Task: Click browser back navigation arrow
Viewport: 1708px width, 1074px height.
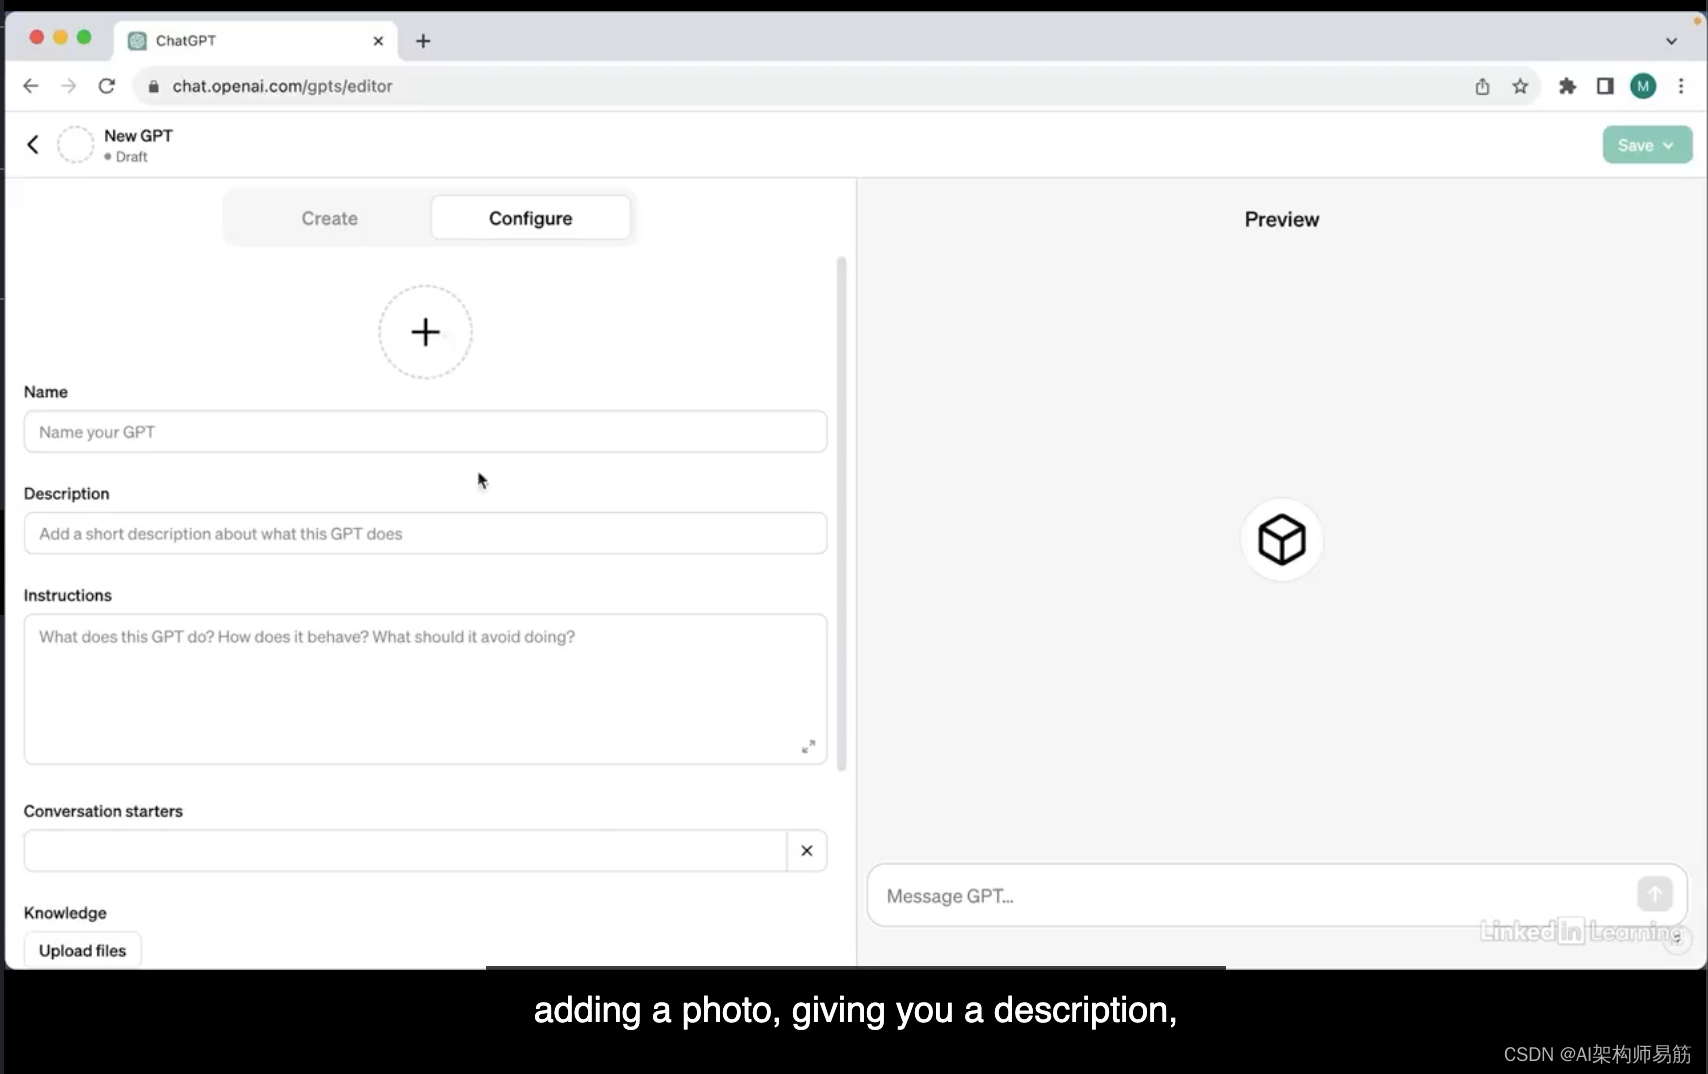Action: 31,86
